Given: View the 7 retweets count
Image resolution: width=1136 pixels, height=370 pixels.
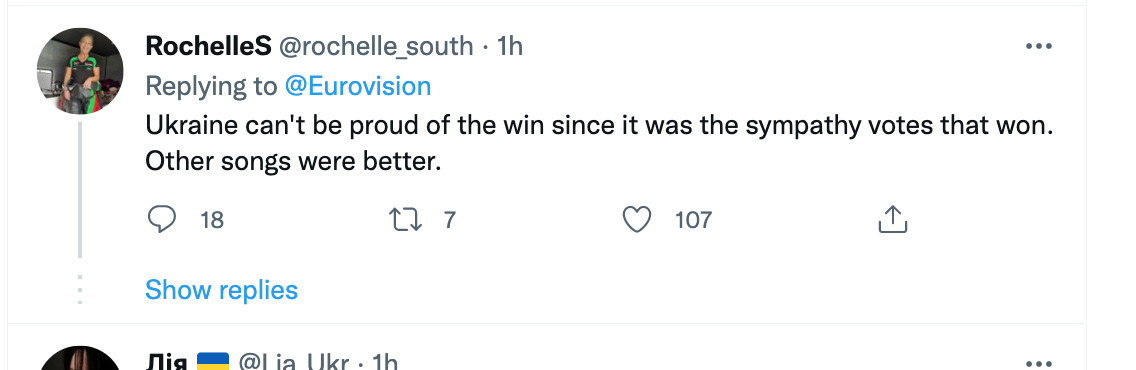Looking at the screenshot, I should pos(449,219).
